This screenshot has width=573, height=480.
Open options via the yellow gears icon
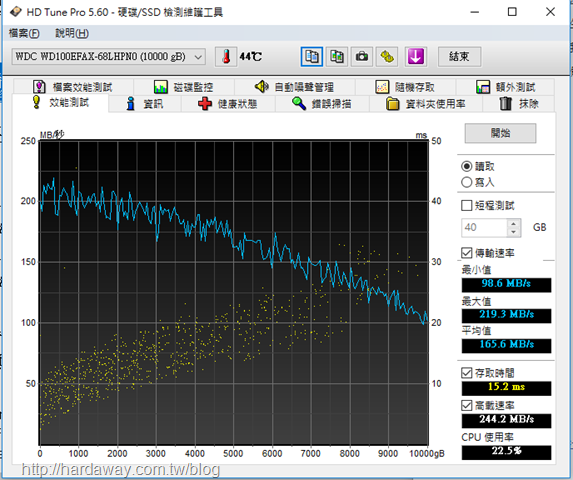tap(387, 57)
